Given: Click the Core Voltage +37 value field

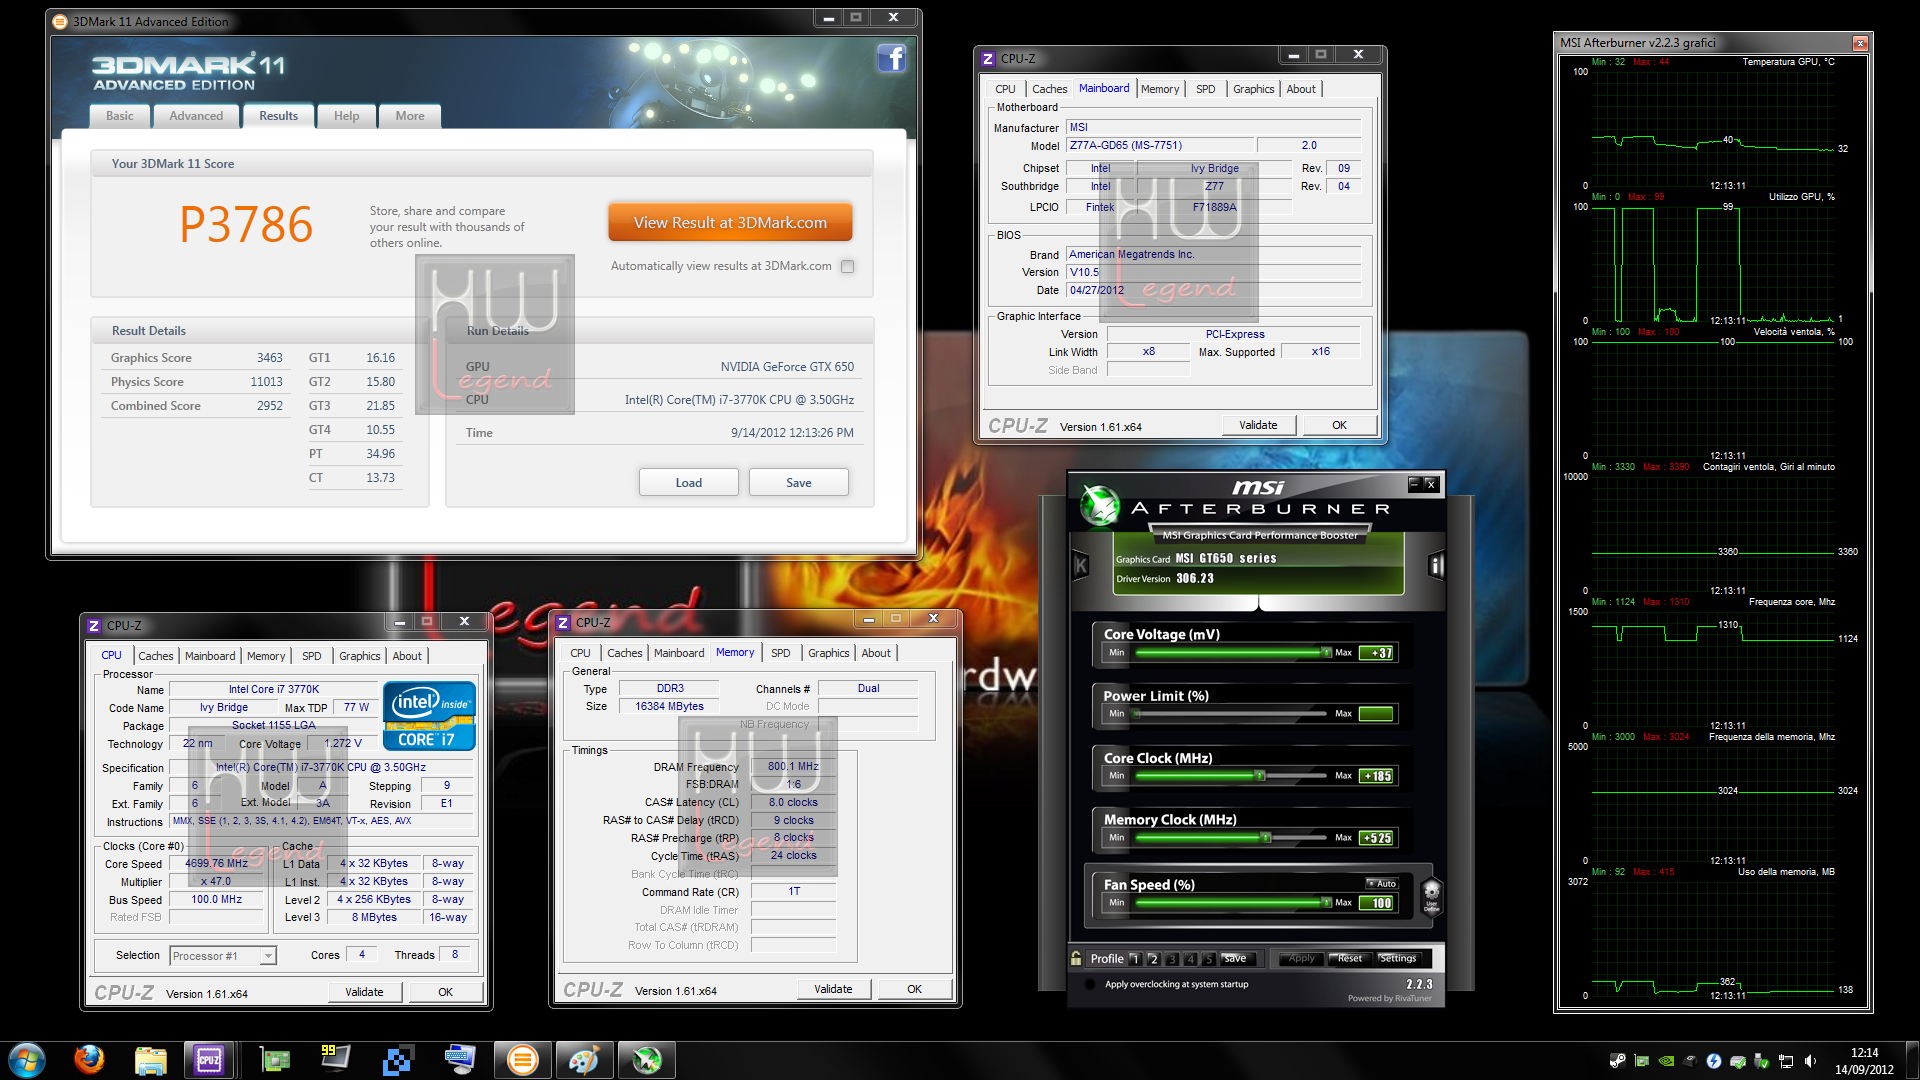Looking at the screenshot, I should [x=1377, y=653].
